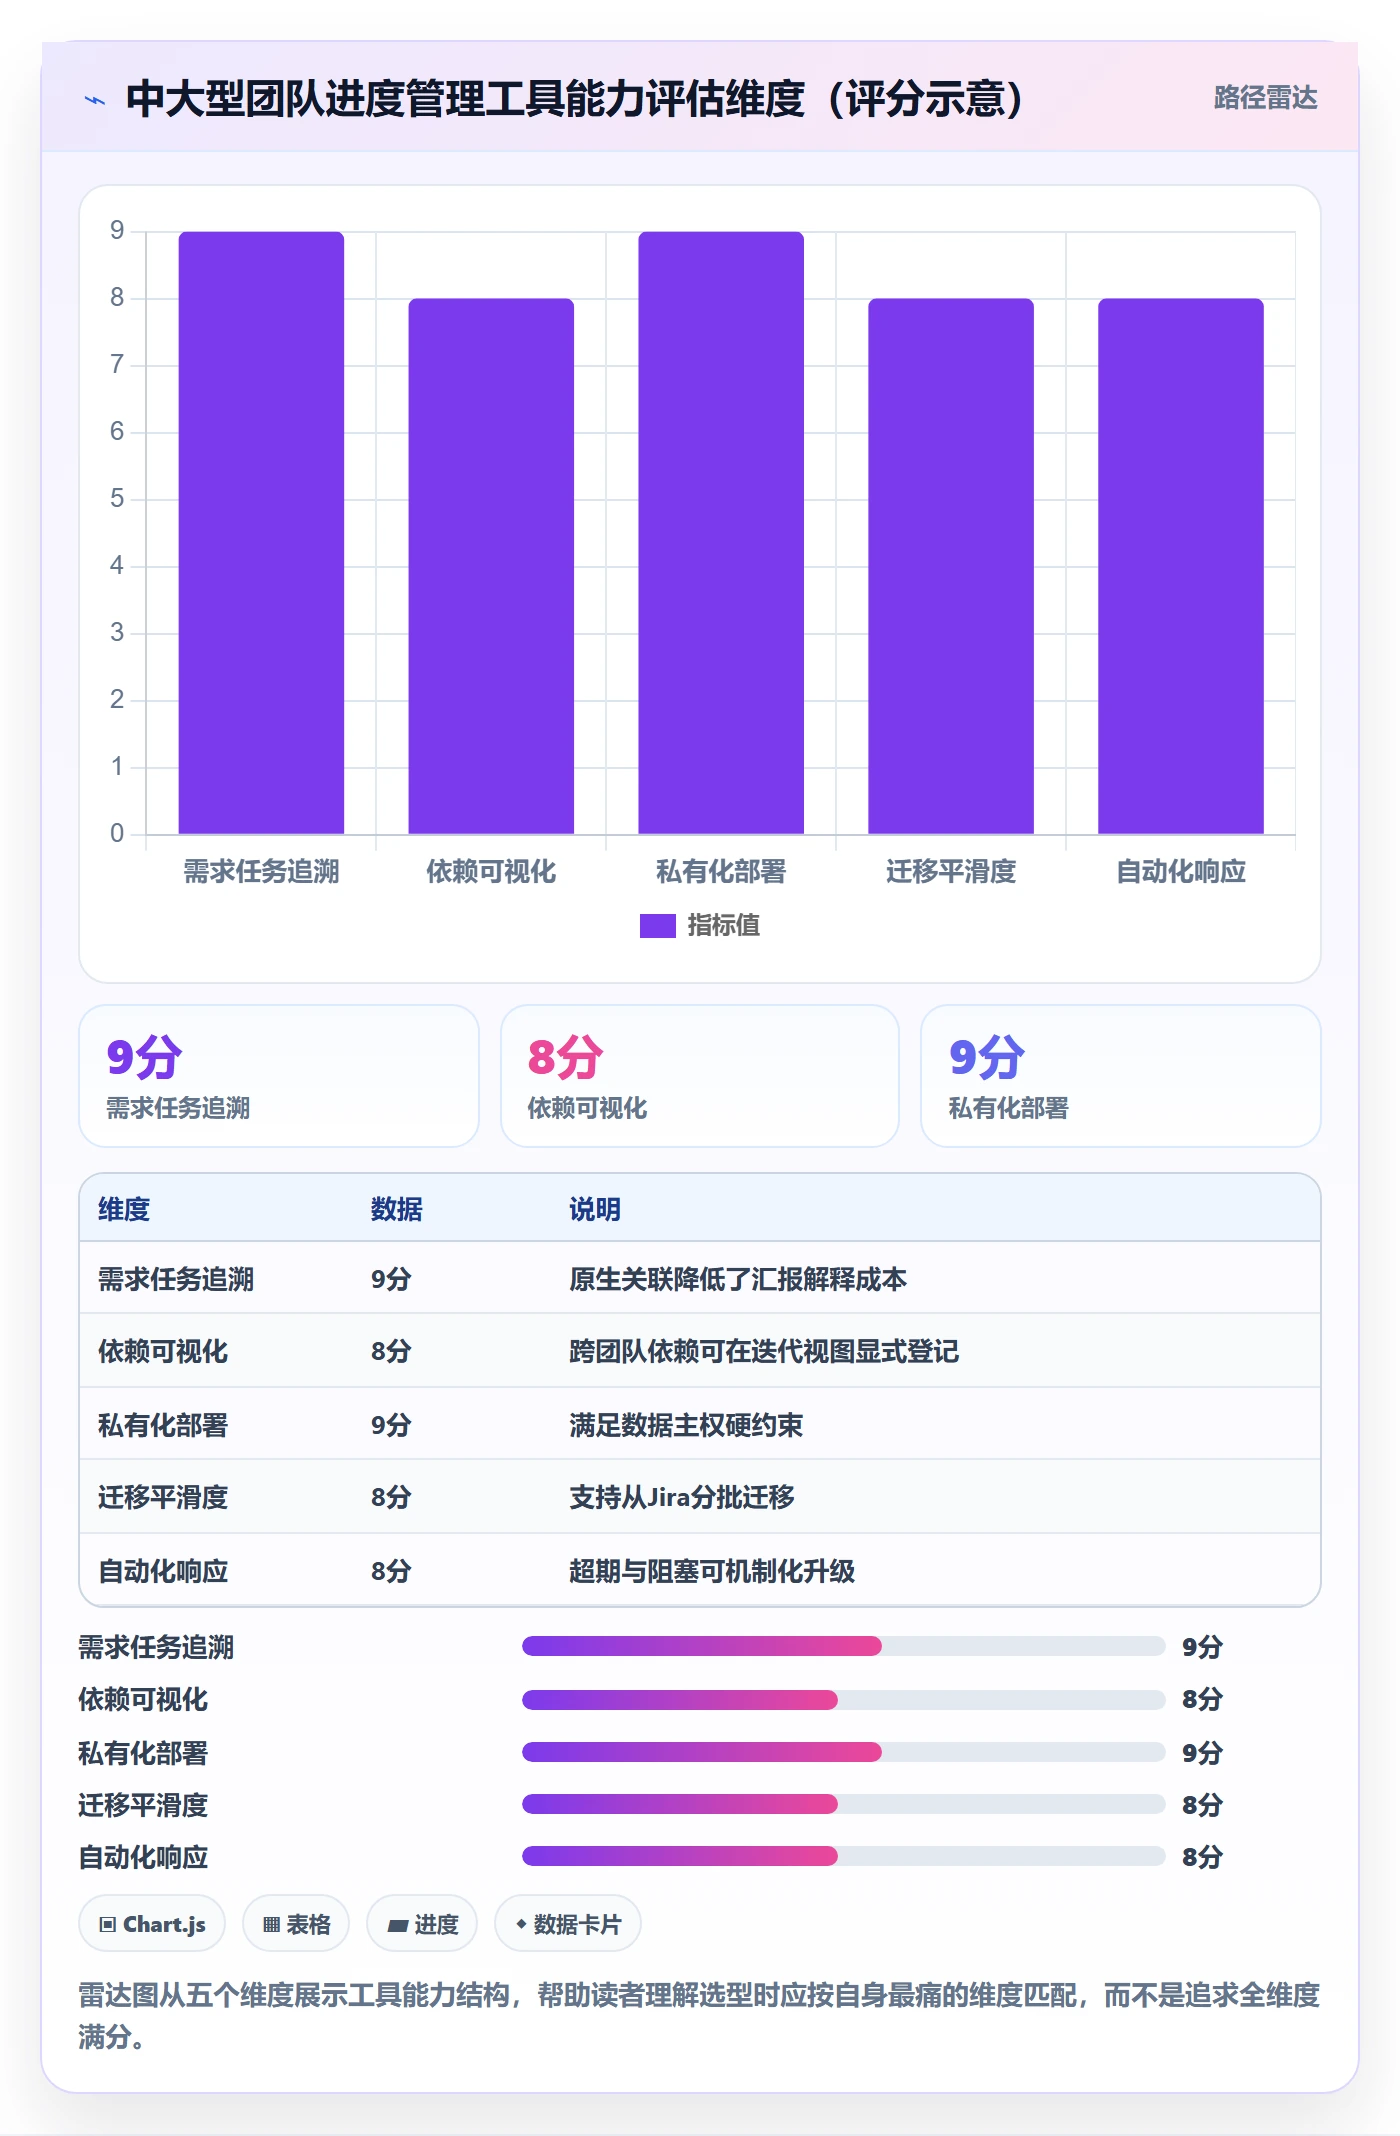Viewport: 1400px width, 2136px height.
Task: Click the square icon in the Chart.js chip
Action: pos(108,1924)
